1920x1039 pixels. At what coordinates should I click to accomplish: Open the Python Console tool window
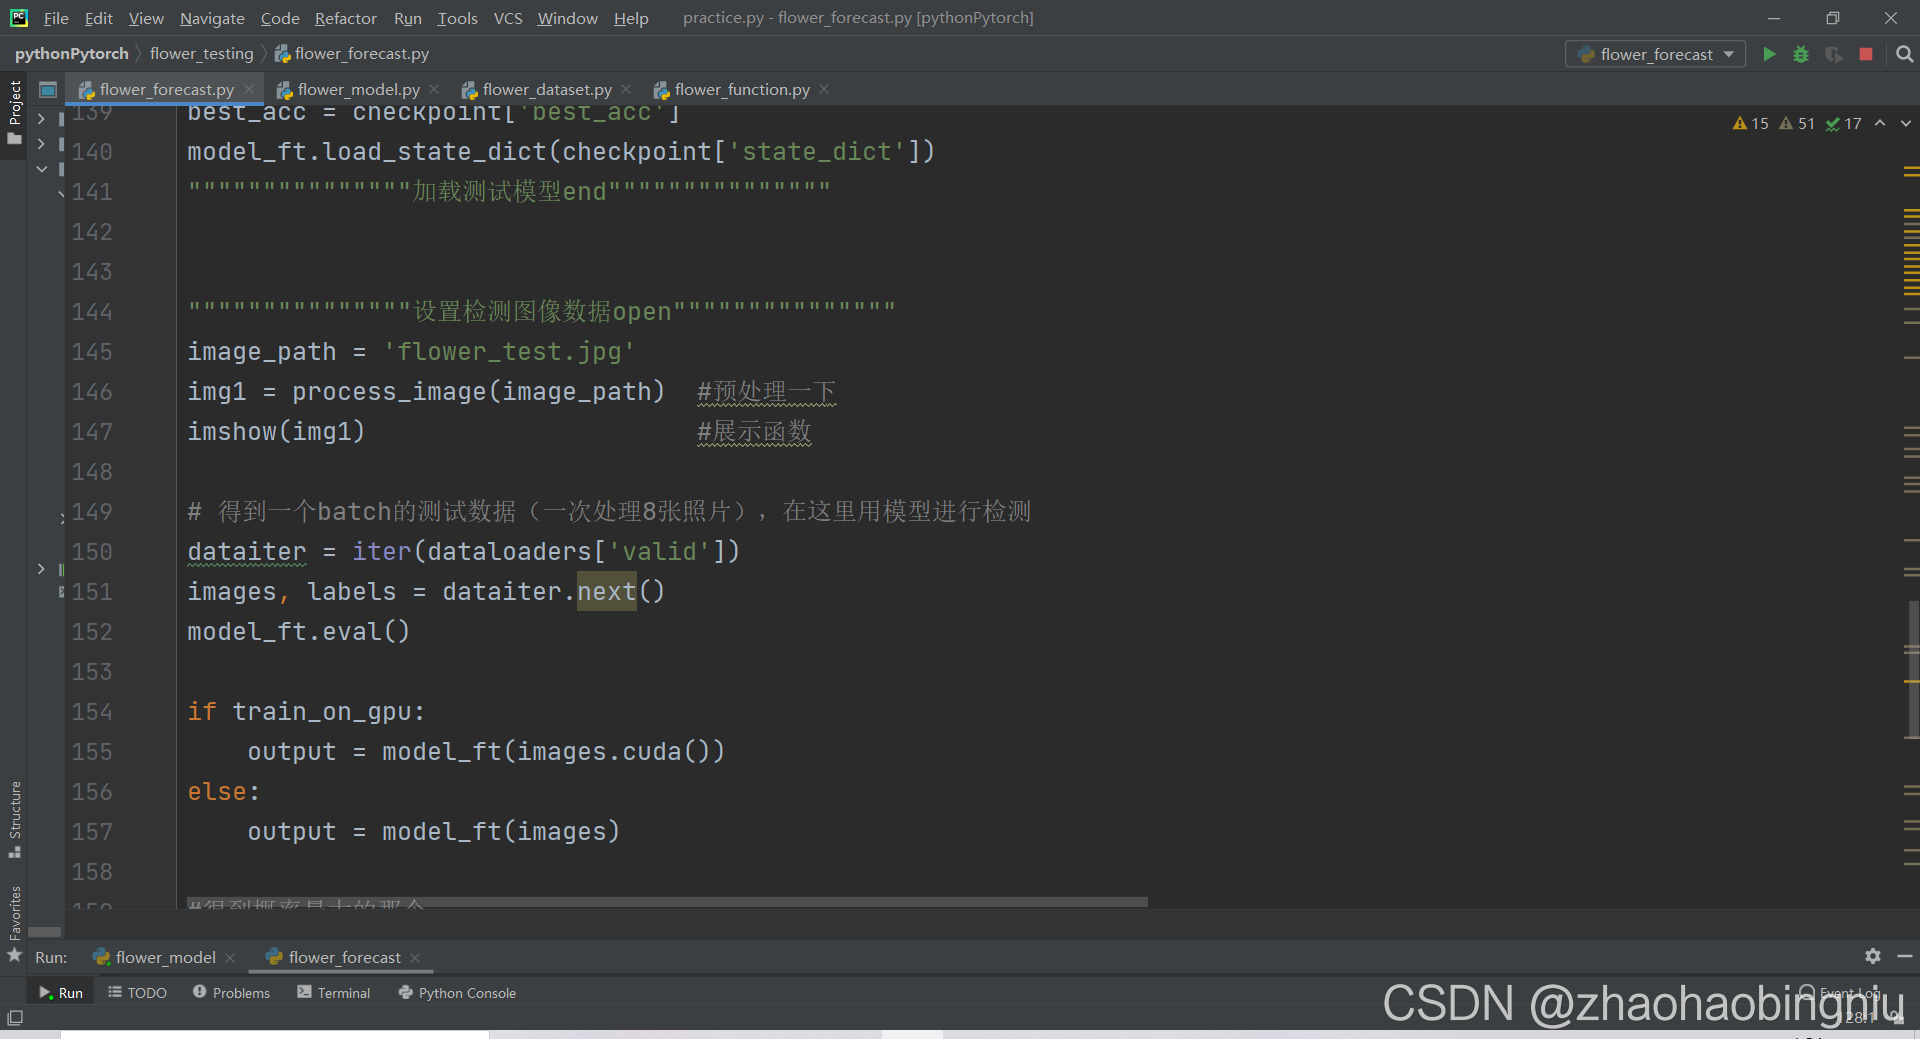(457, 992)
